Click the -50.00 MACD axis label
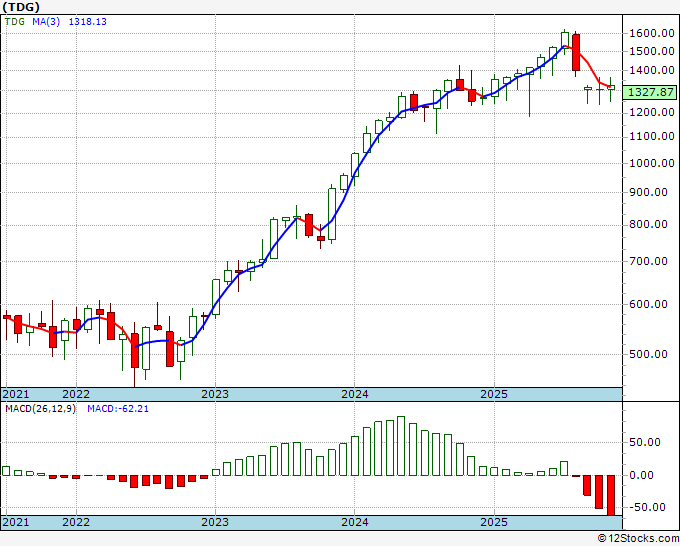 click(647, 507)
